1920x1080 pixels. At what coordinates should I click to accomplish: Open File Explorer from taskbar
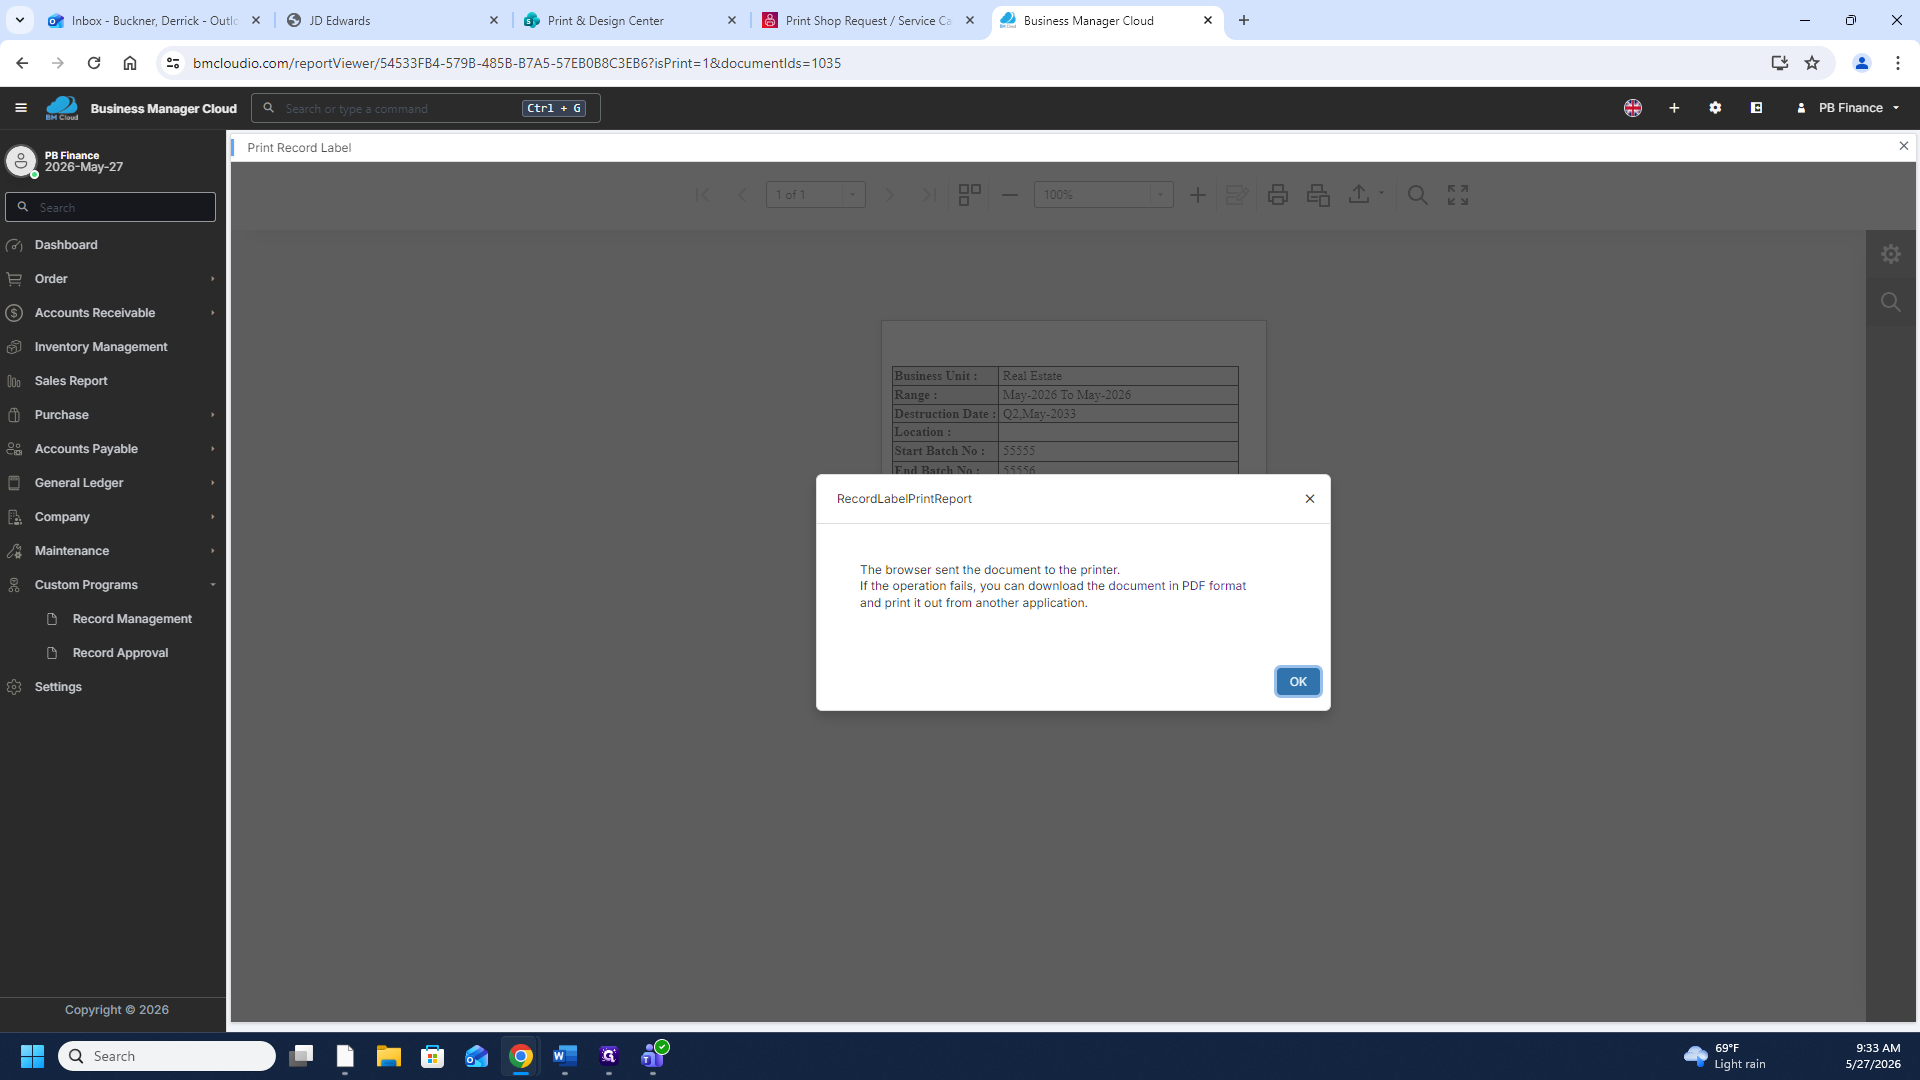click(x=388, y=1056)
